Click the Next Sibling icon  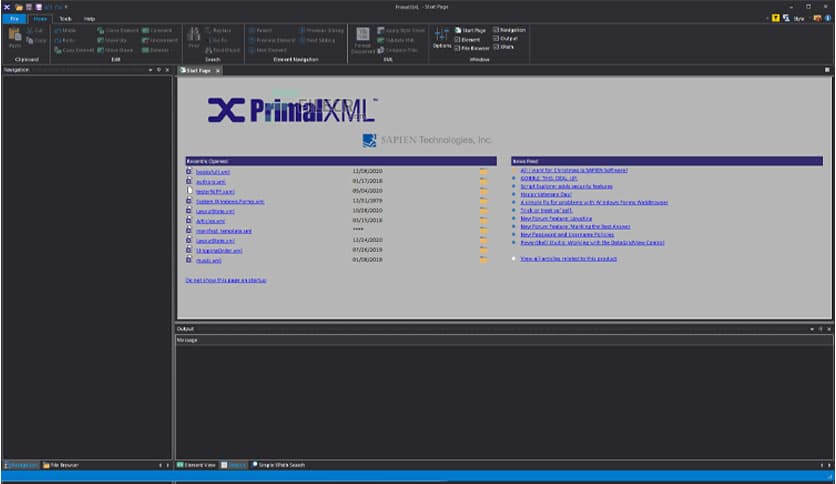pos(302,41)
